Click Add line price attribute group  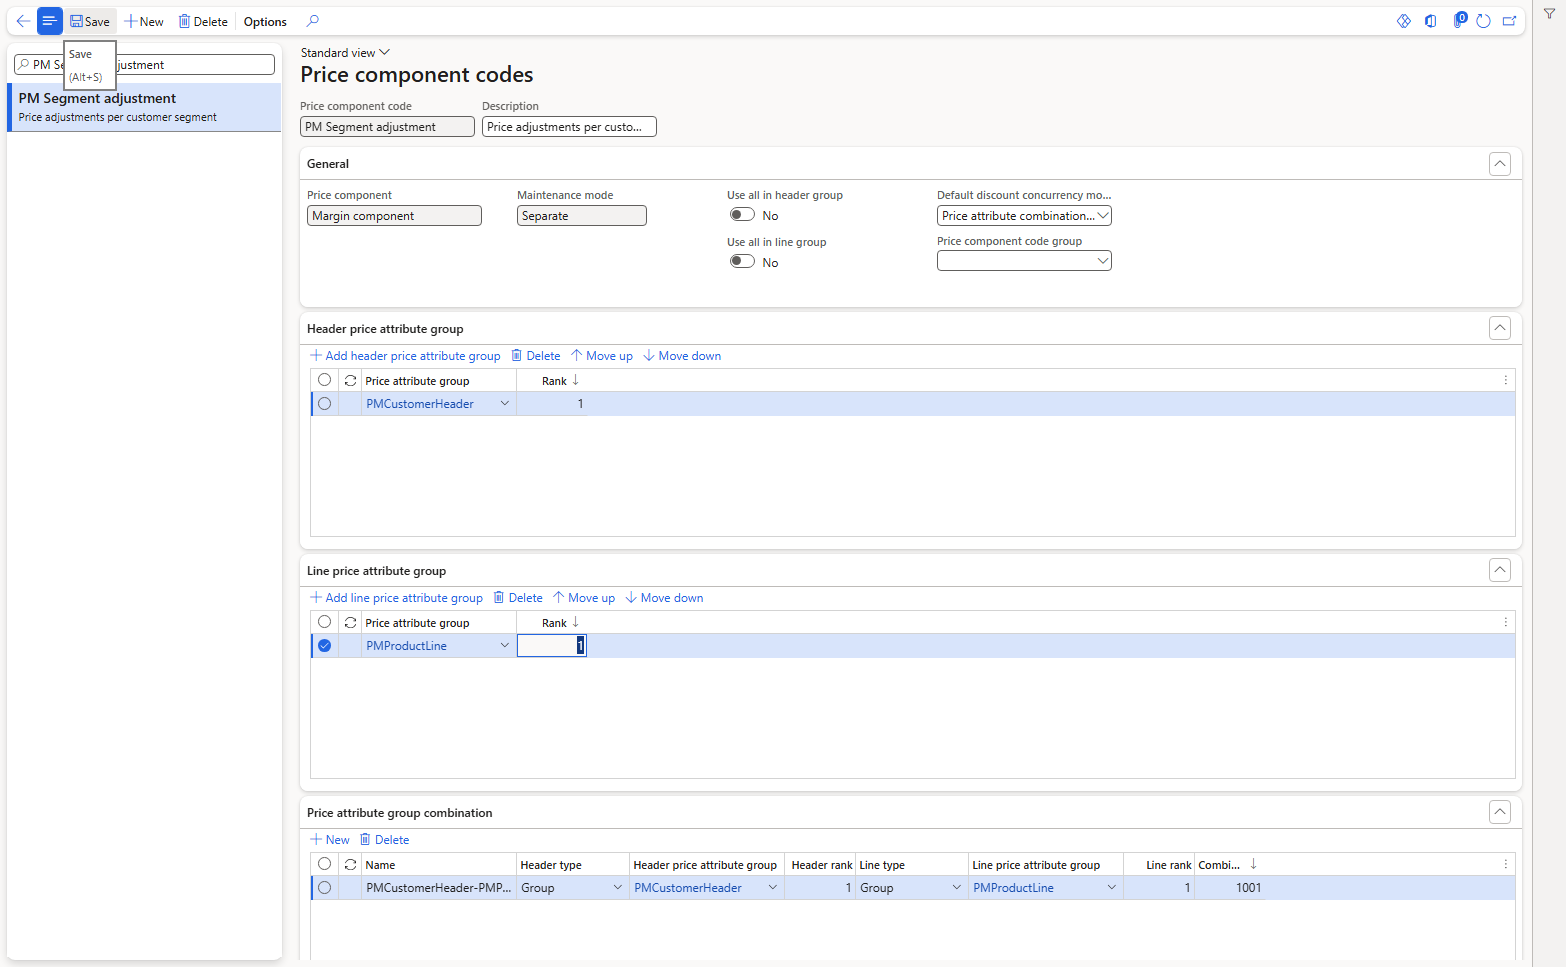(x=396, y=598)
